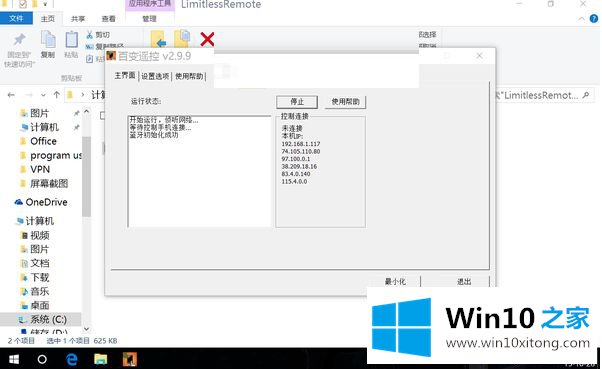Screen dimensions: 602x369
Task: Open 音乐 under 计算机
Action: pyautogui.click(x=40, y=291)
